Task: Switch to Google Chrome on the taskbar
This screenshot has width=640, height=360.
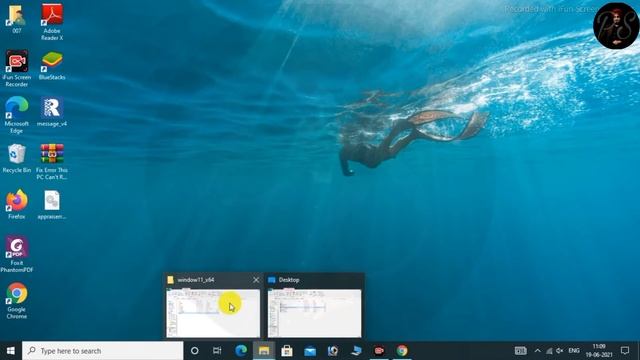Action: tap(402, 351)
